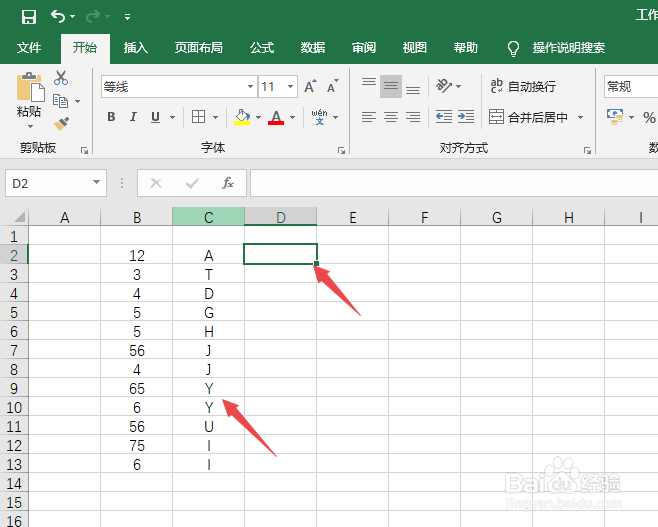Click the increase indent icon

coord(466,117)
